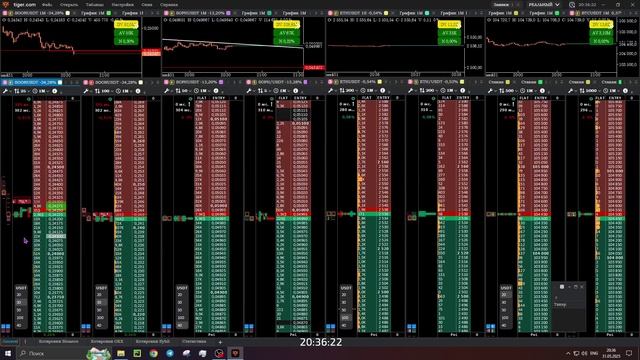Click blue squares icon in ETHUSDT -0,54% order book
This screenshot has width=640, height=360.
331,327
